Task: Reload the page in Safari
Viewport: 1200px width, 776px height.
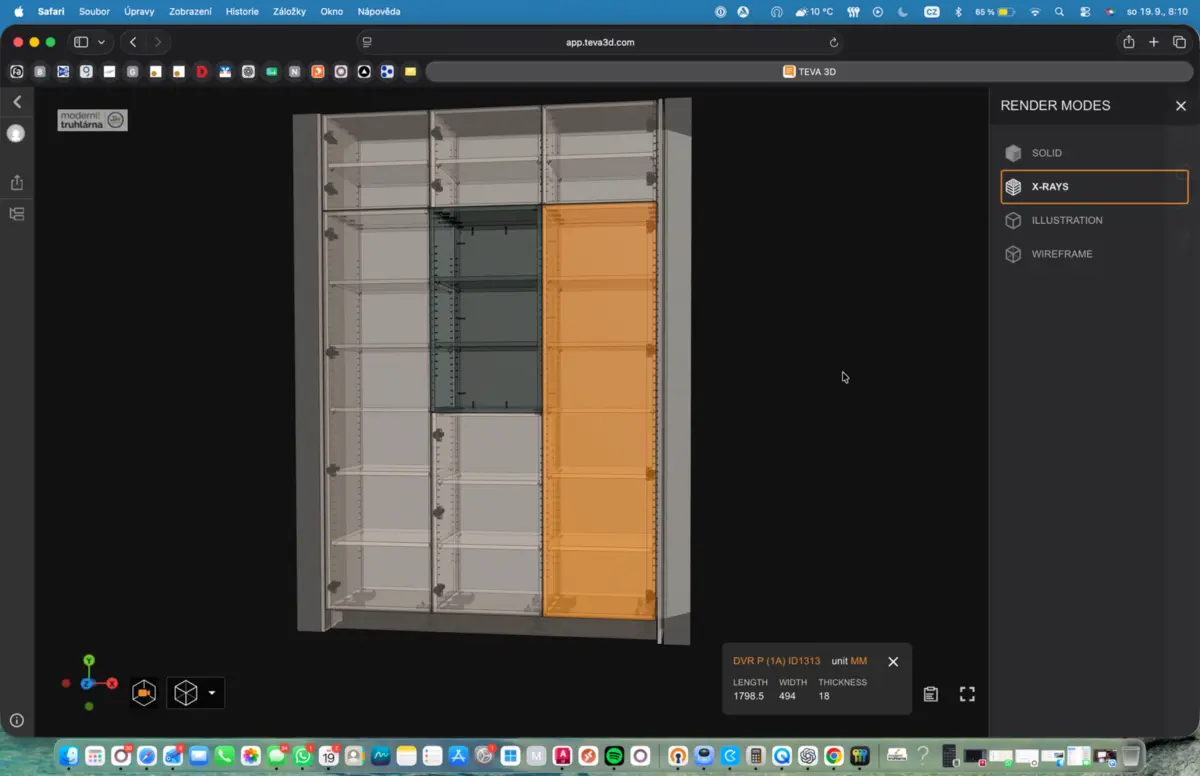Action: pos(834,42)
